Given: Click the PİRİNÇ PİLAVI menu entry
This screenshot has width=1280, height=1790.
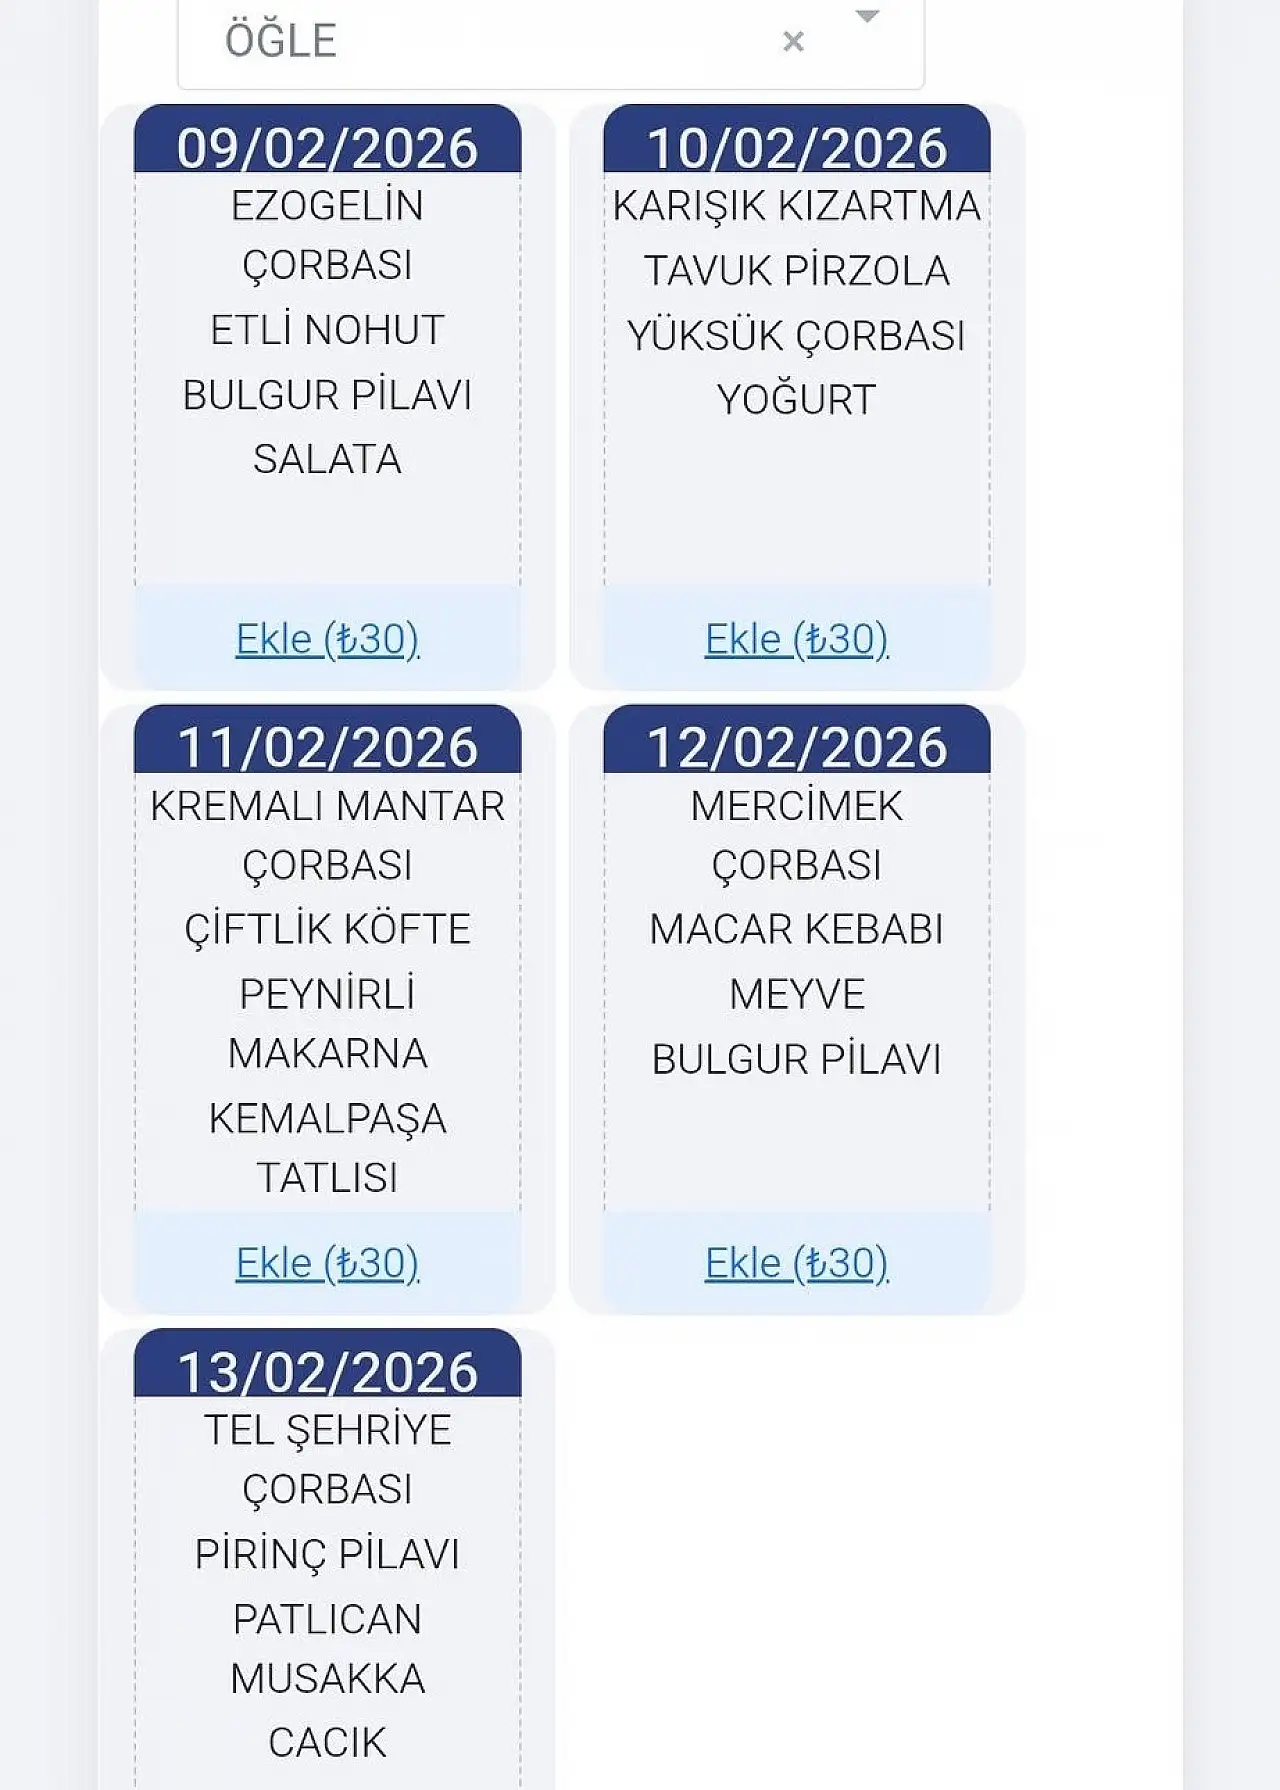Looking at the screenshot, I should coord(327,1554).
